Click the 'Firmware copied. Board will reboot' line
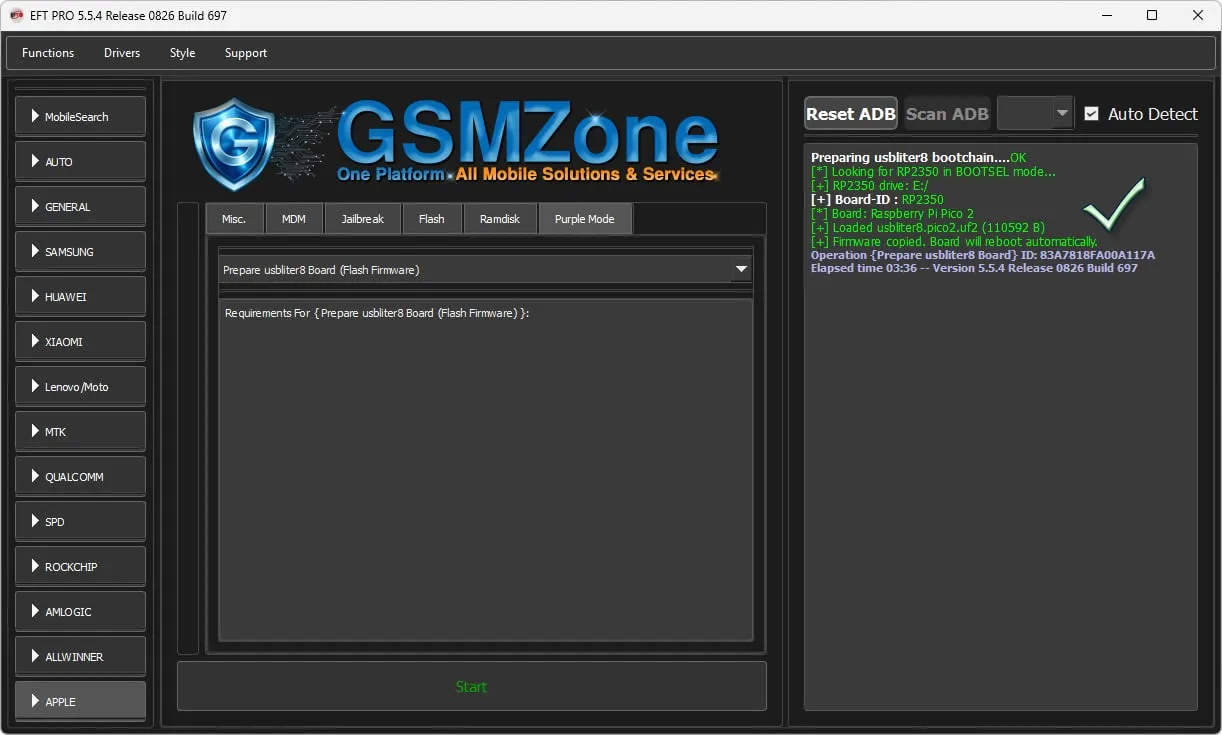The width and height of the screenshot is (1222, 735). pyautogui.click(x=954, y=242)
